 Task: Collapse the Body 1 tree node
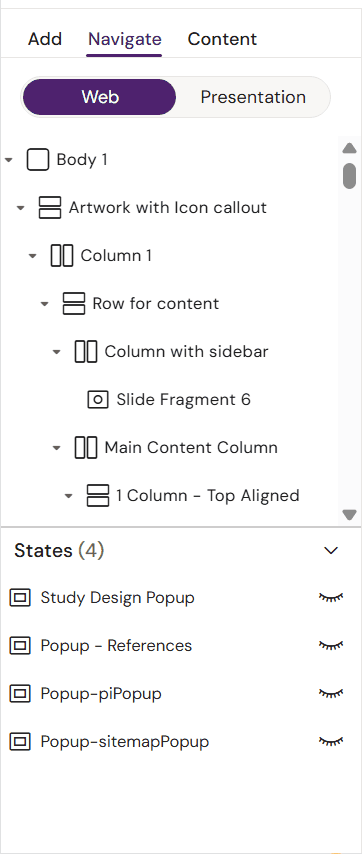pos(9,160)
